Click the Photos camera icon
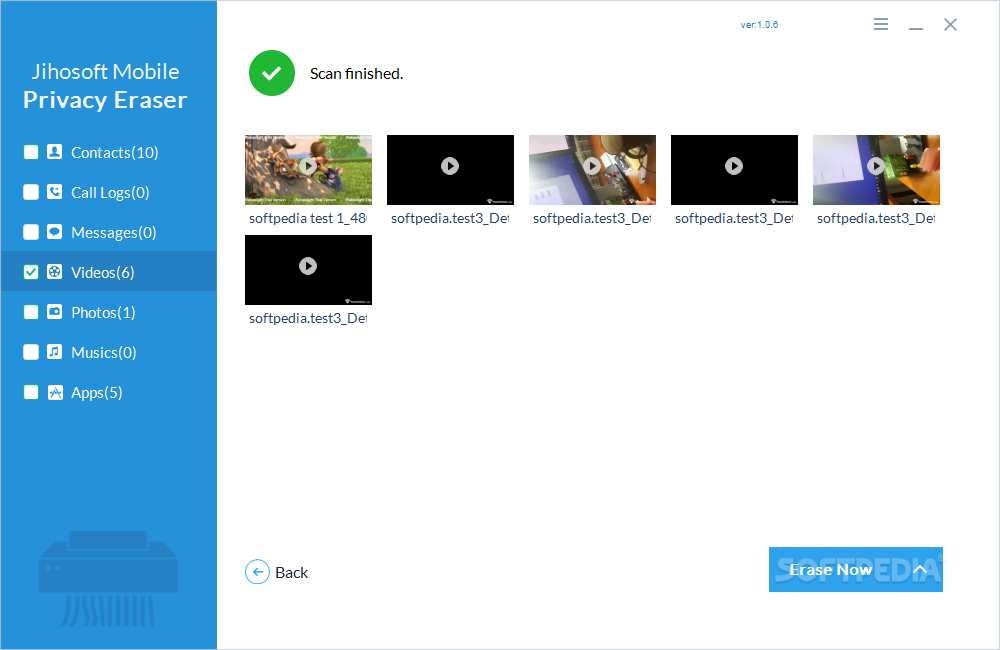Image resolution: width=1000 pixels, height=650 pixels. coord(55,312)
